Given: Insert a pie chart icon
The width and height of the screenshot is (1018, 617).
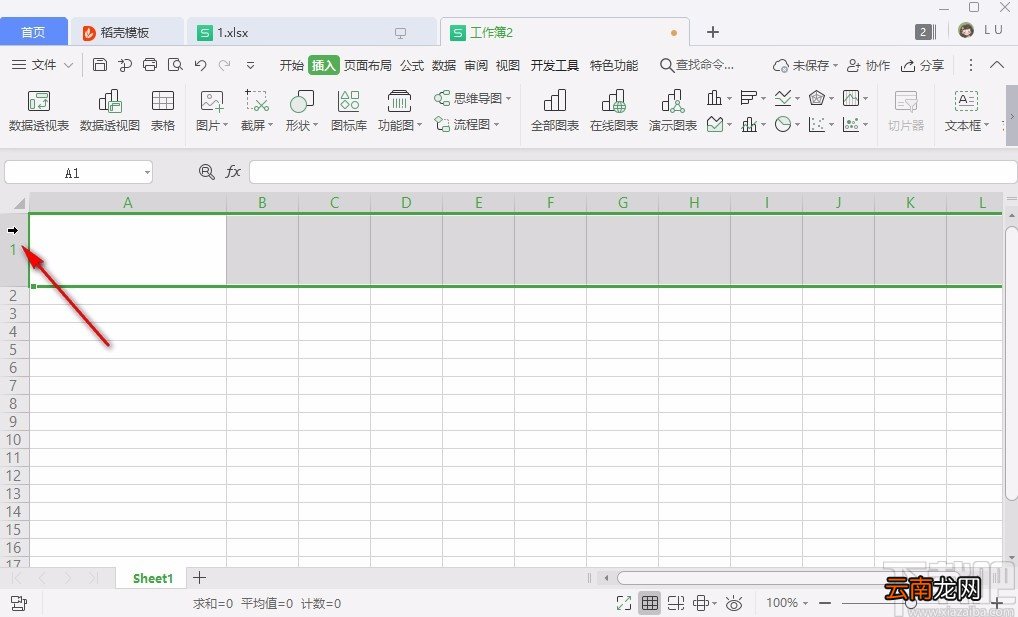Looking at the screenshot, I should tap(783, 124).
